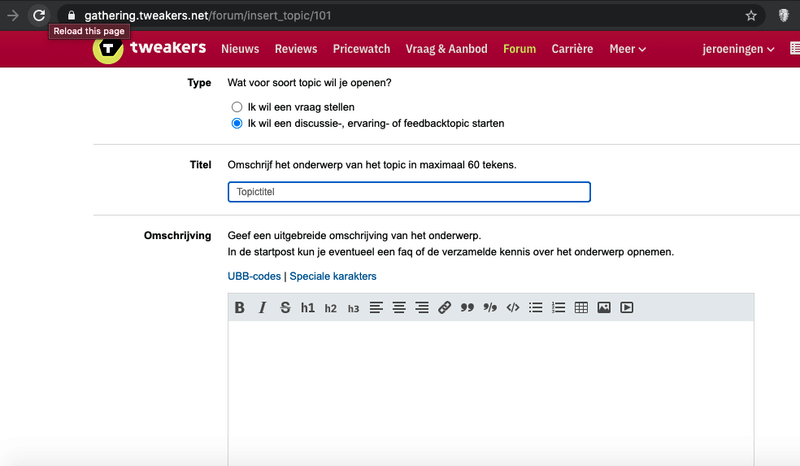Click inside the Omschrijving text area

491,393
